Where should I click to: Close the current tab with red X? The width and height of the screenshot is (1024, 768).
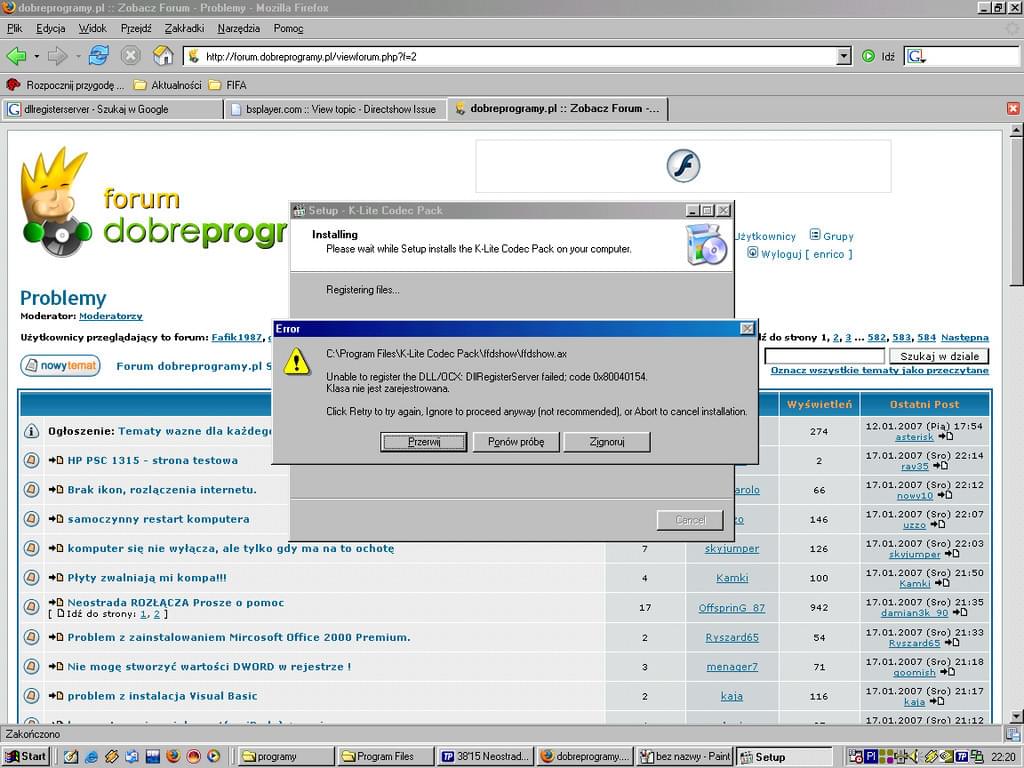1013,108
